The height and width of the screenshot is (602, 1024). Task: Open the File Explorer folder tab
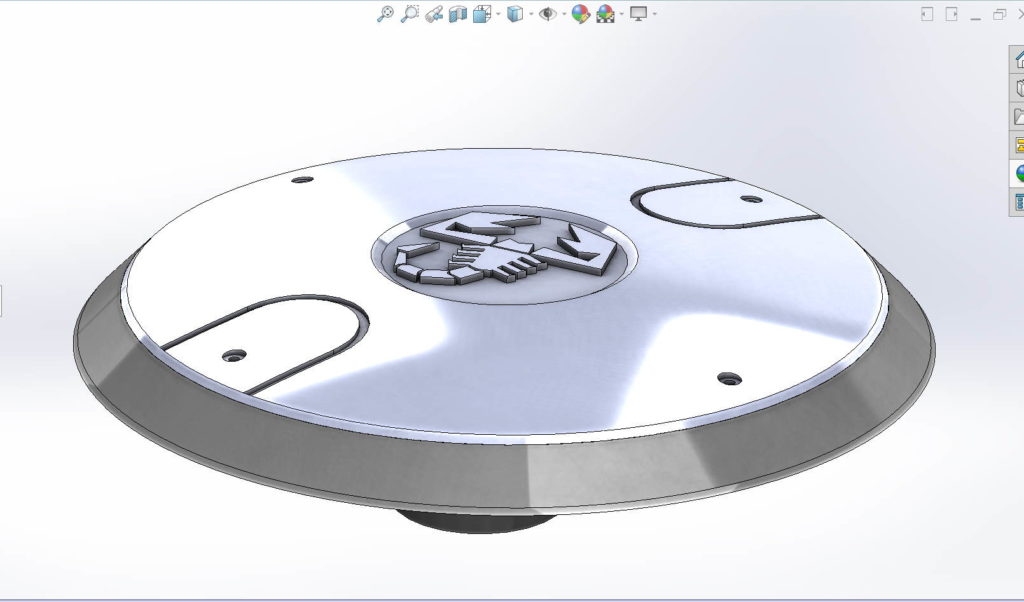coord(1017,116)
